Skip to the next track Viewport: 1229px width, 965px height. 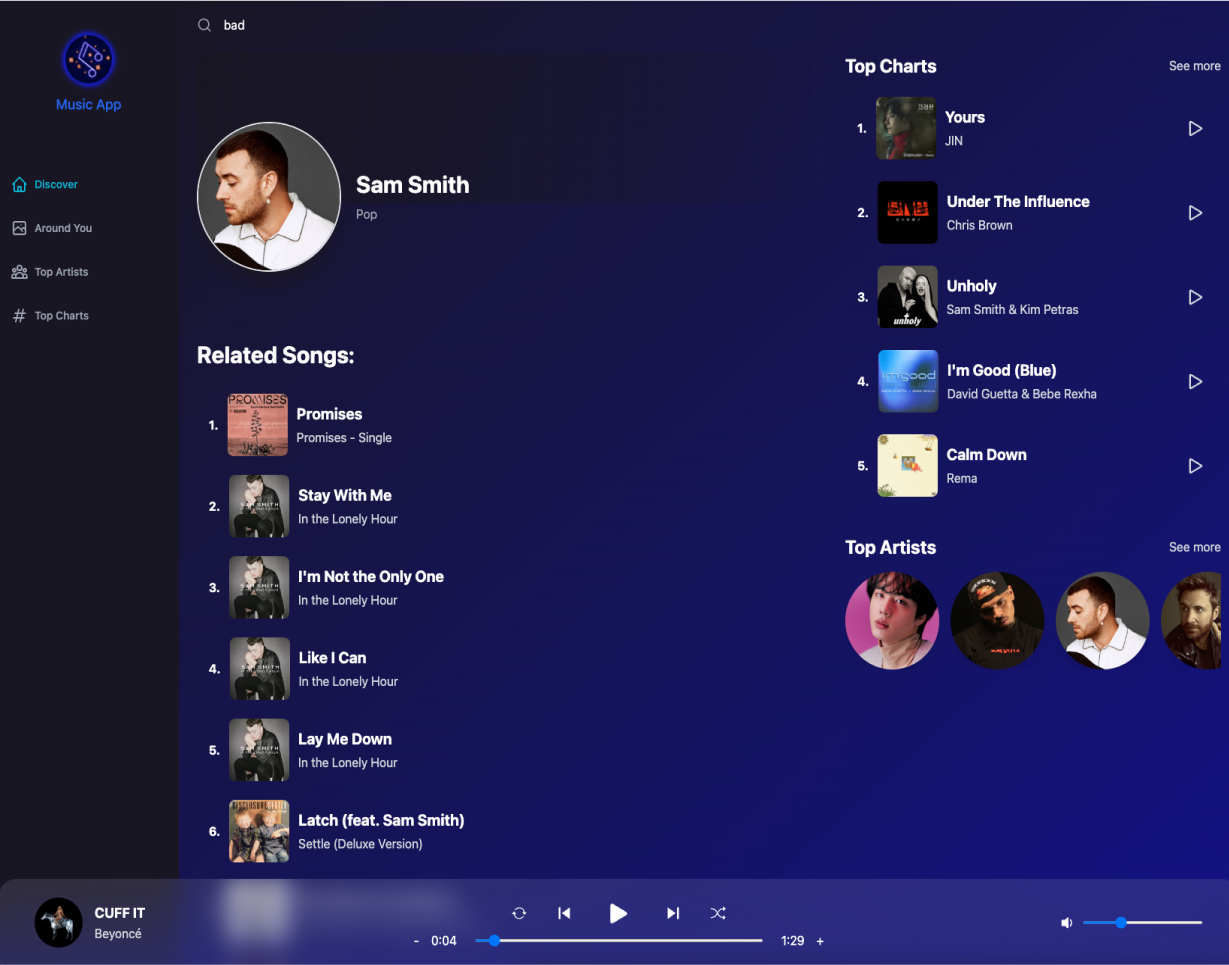click(x=673, y=913)
